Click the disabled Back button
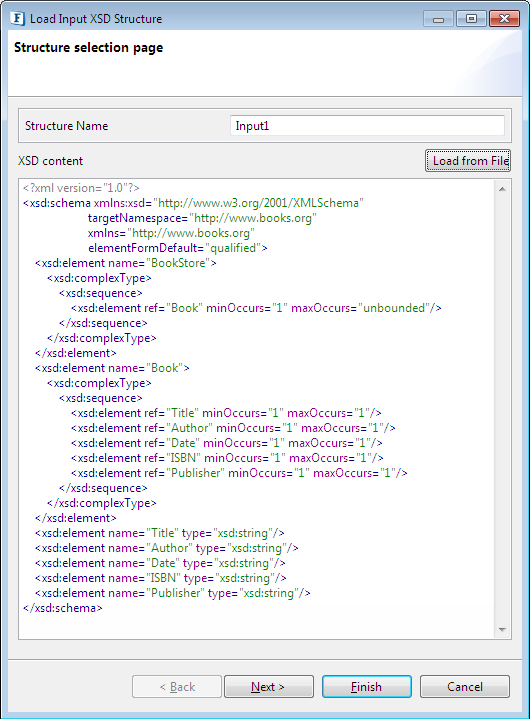 click(x=177, y=686)
